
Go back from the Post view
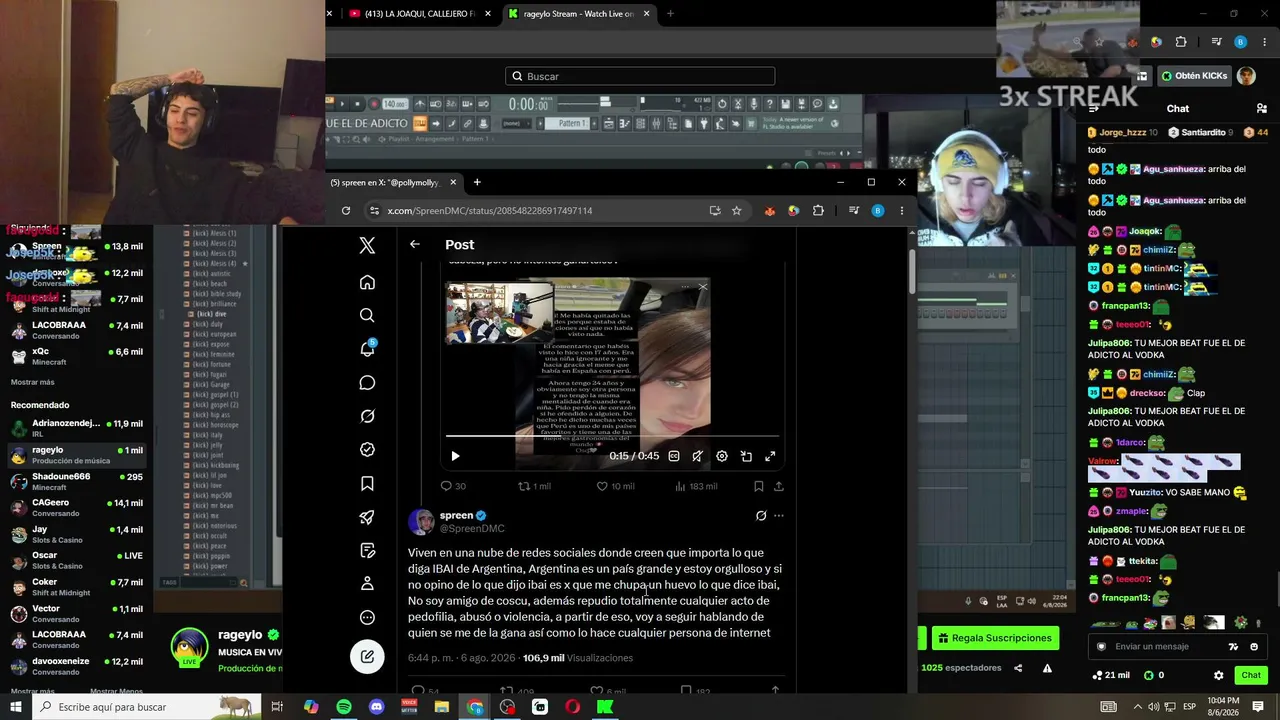pyautogui.click(x=415, y=244)
